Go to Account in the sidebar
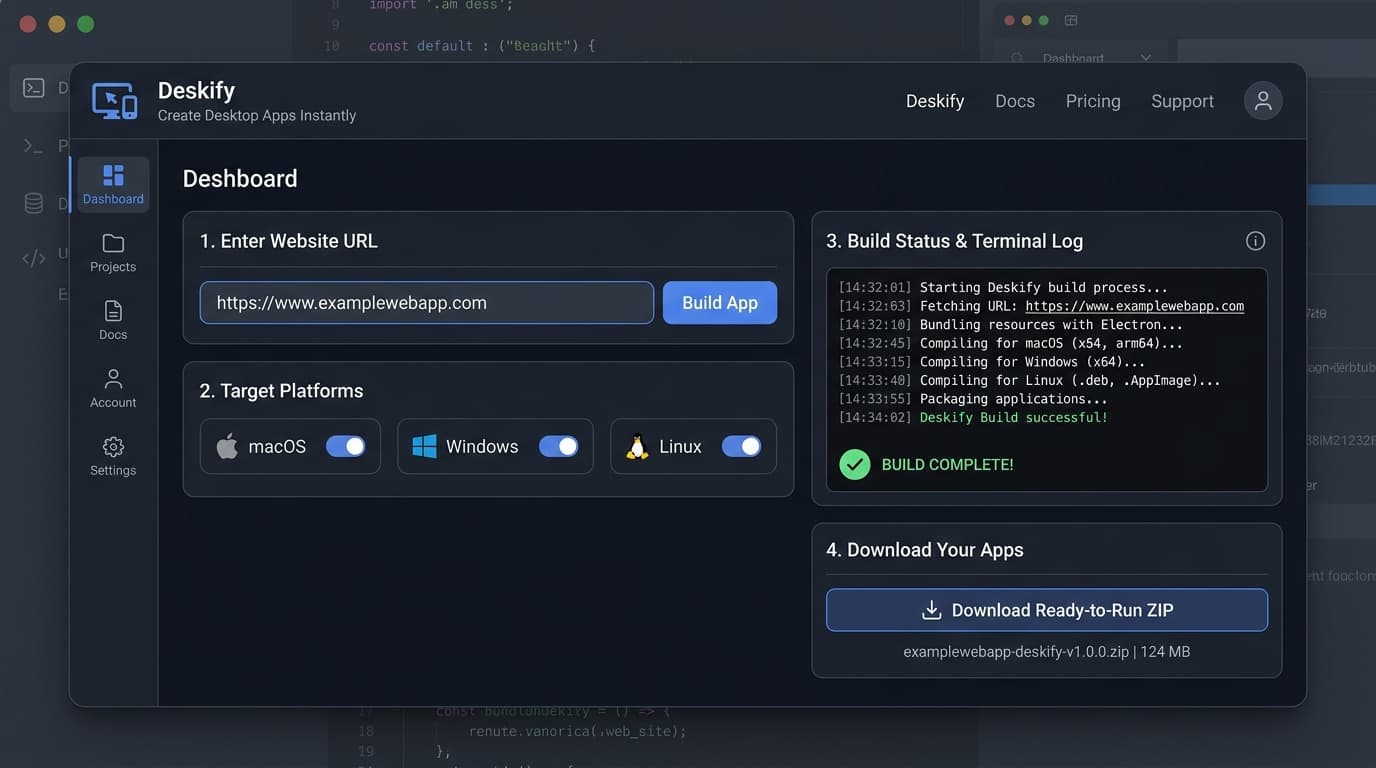This screenshot has height=768, width=1376. [113, 389]
